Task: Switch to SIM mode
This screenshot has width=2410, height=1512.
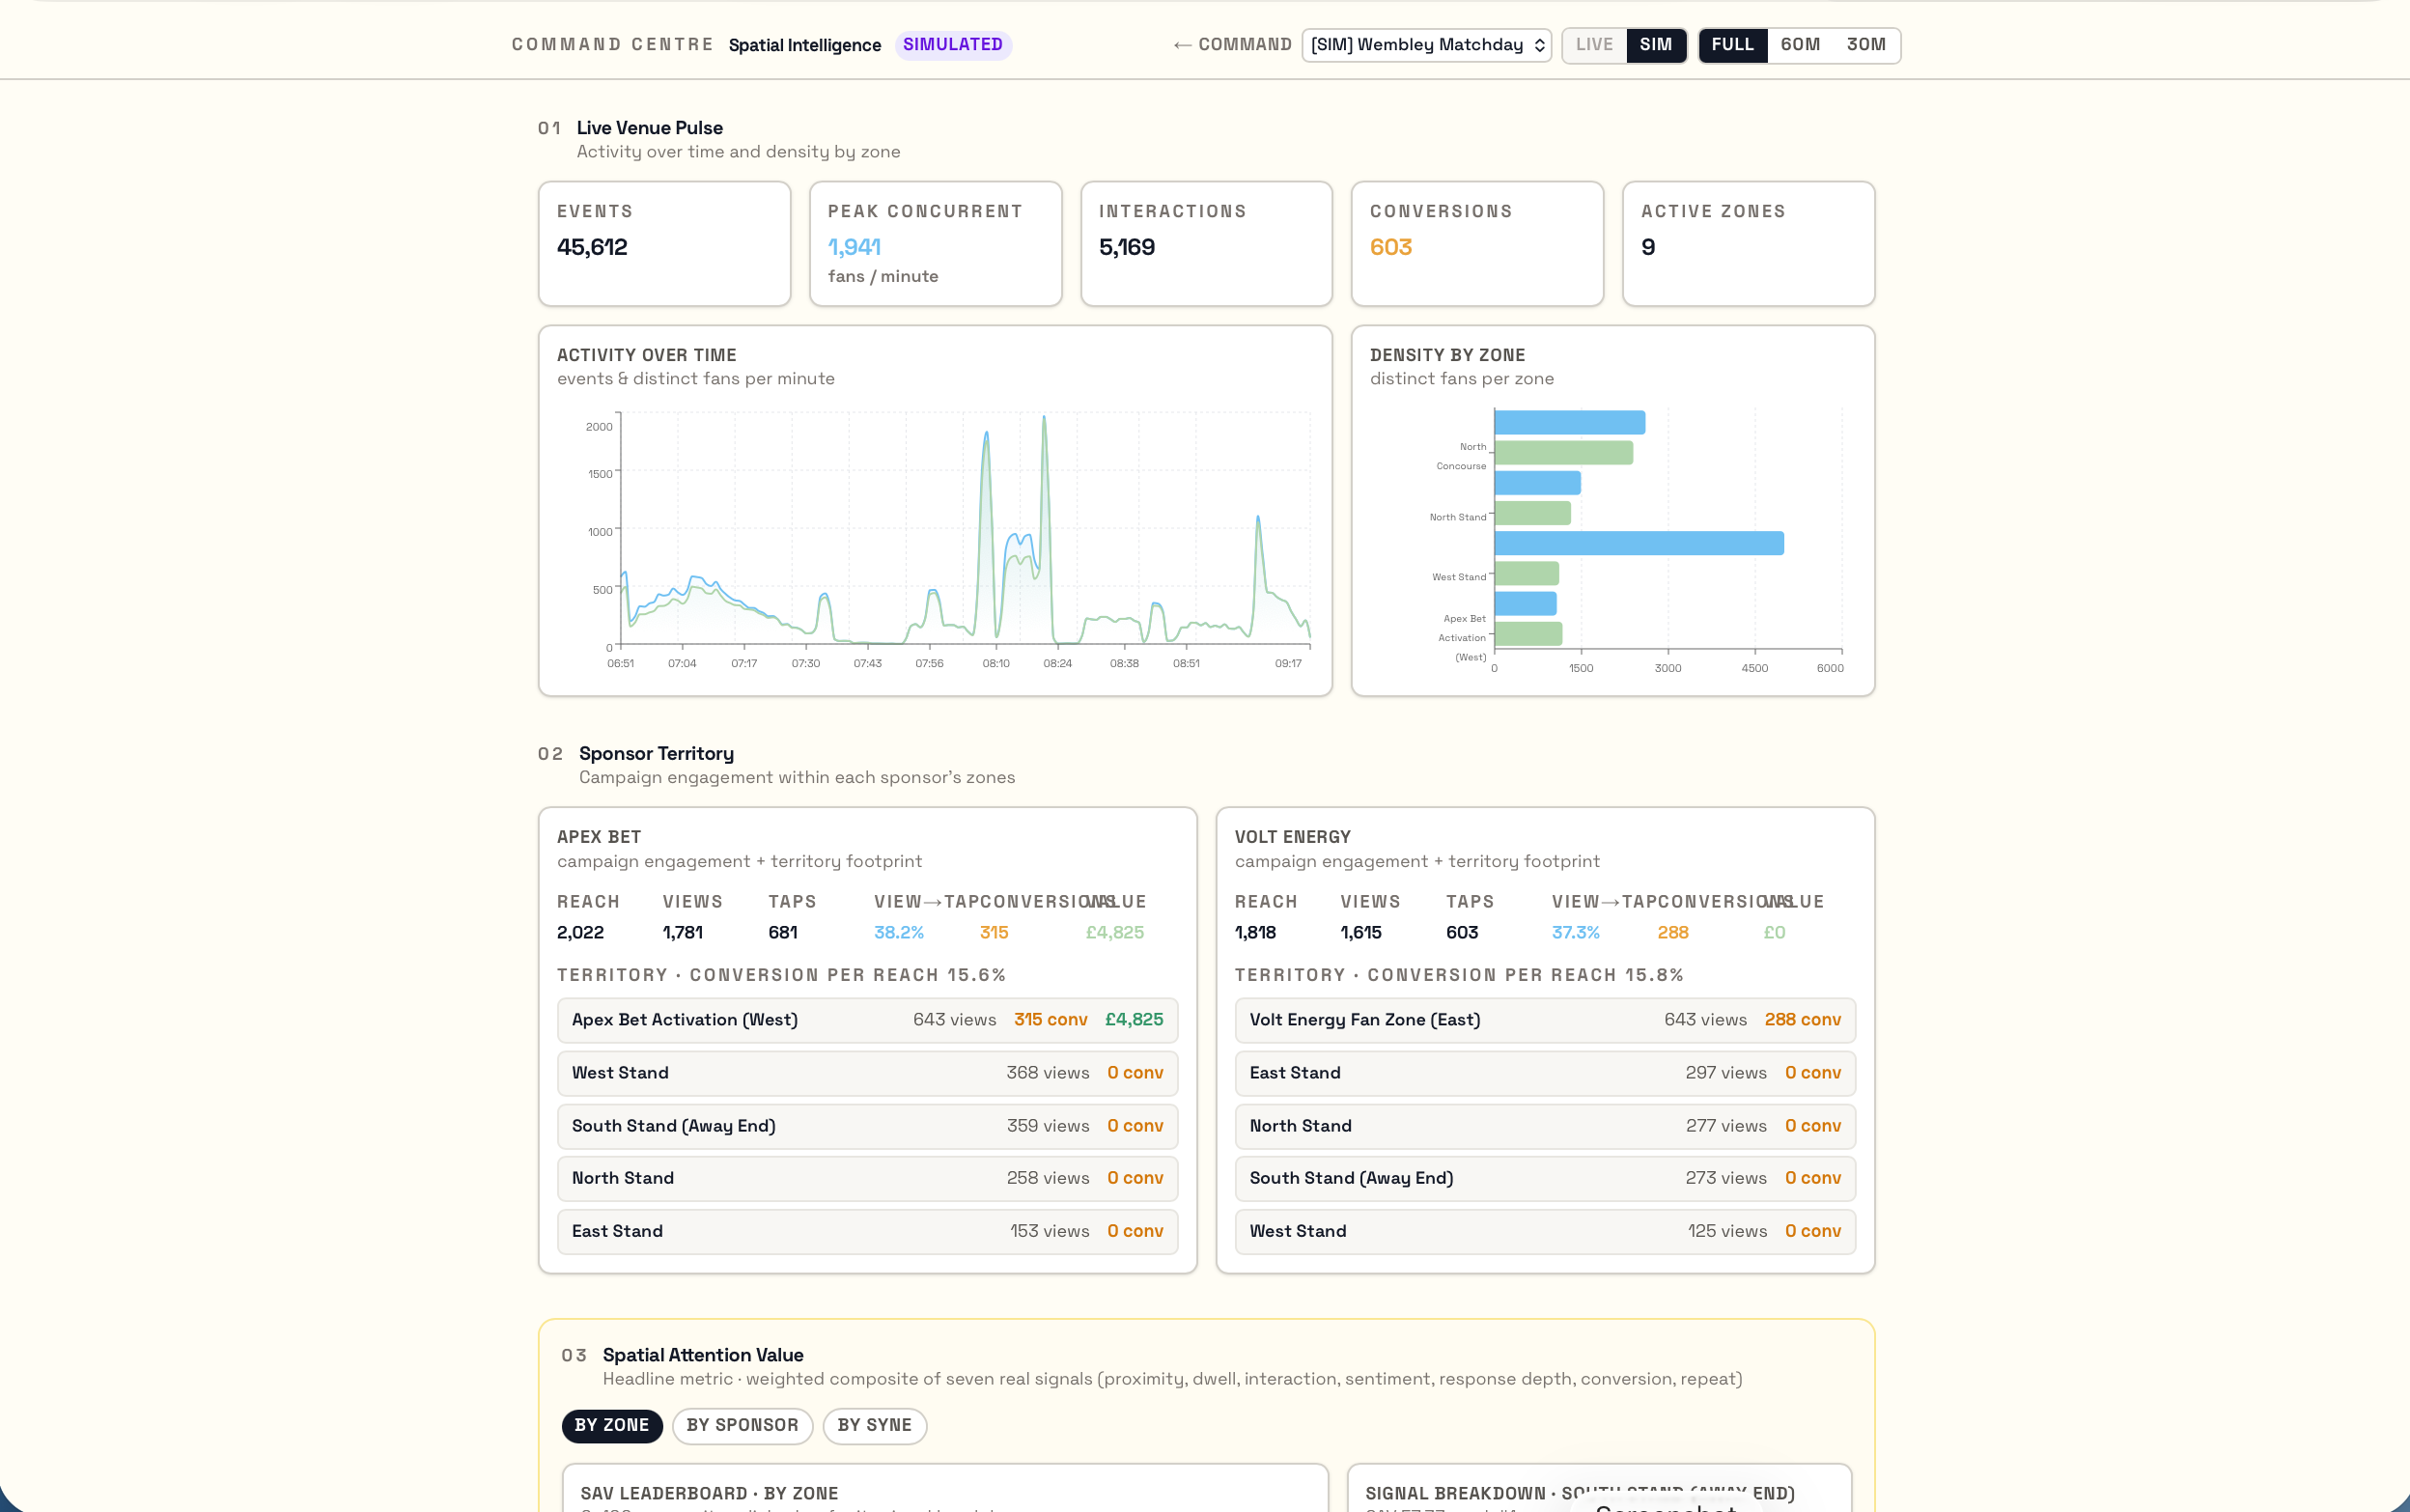Action: (1655, 45)
